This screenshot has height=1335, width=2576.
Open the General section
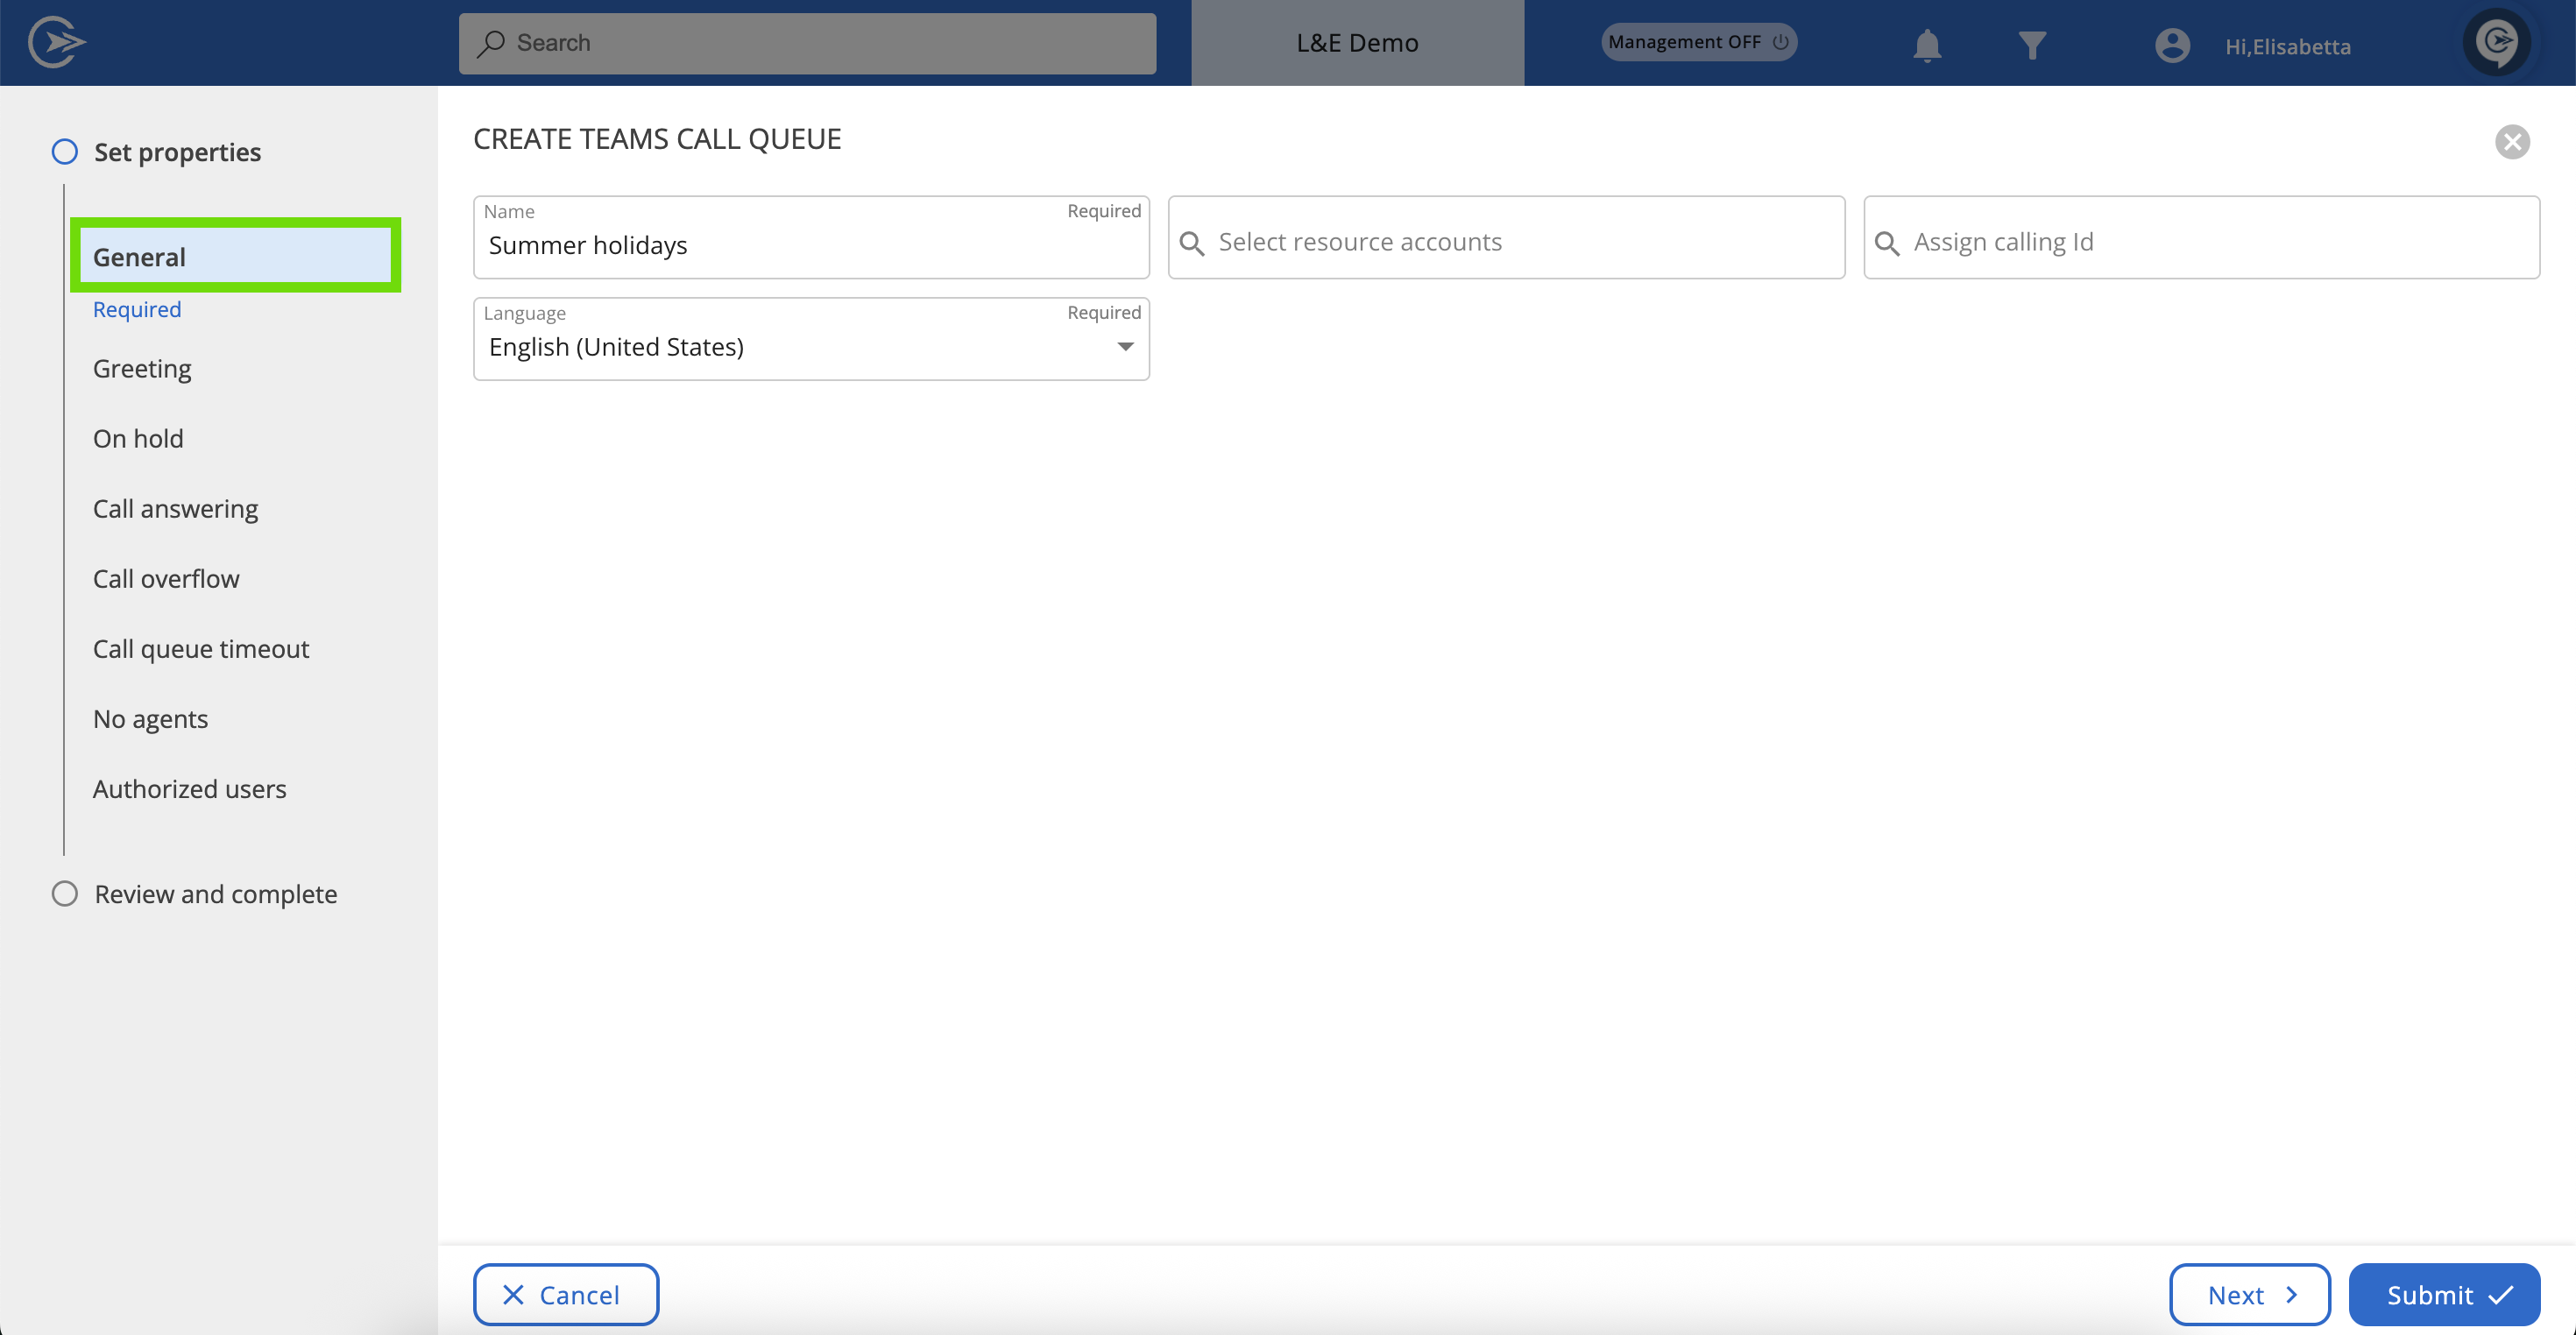[x=236, y=257]
